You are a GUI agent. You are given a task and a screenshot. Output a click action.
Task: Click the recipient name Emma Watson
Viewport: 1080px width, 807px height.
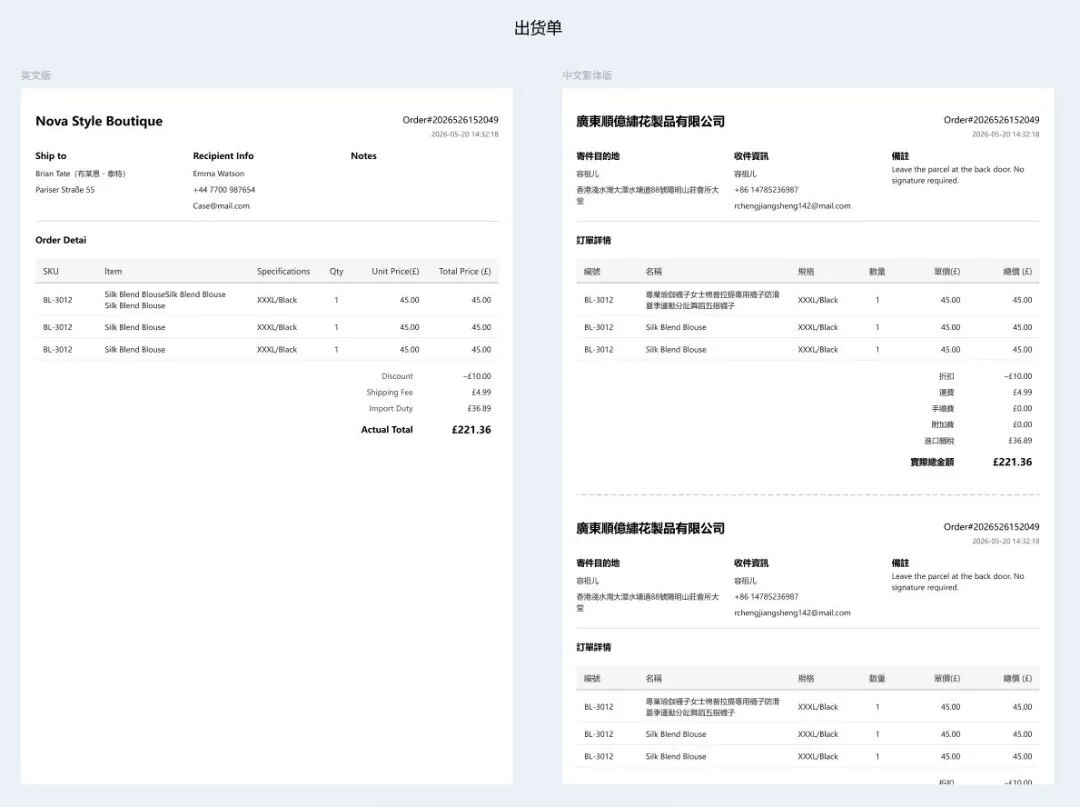(218, 174)
